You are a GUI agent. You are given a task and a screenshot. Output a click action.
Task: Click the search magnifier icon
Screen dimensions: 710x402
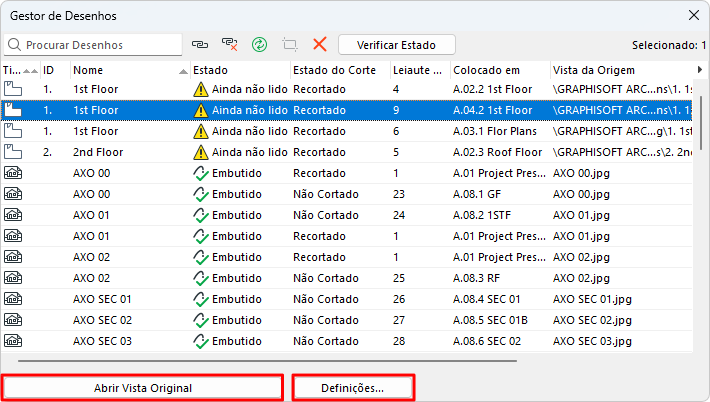click(14, 45)
